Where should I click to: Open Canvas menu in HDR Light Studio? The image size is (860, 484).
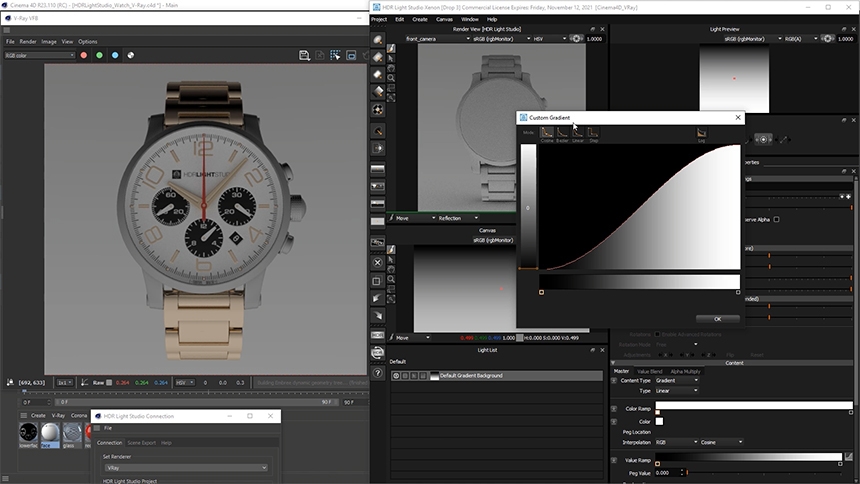(444, 19)
